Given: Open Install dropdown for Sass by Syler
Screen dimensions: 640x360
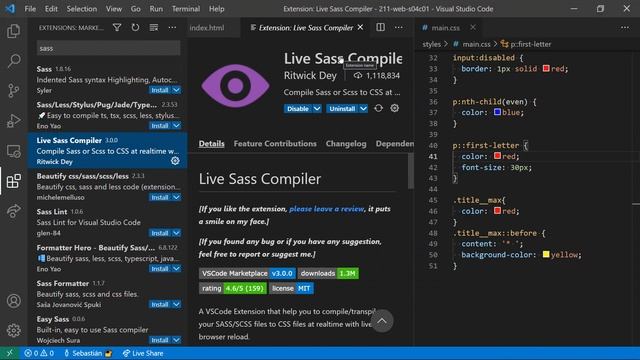Looking at the screenshot, I should pos(176,90).
